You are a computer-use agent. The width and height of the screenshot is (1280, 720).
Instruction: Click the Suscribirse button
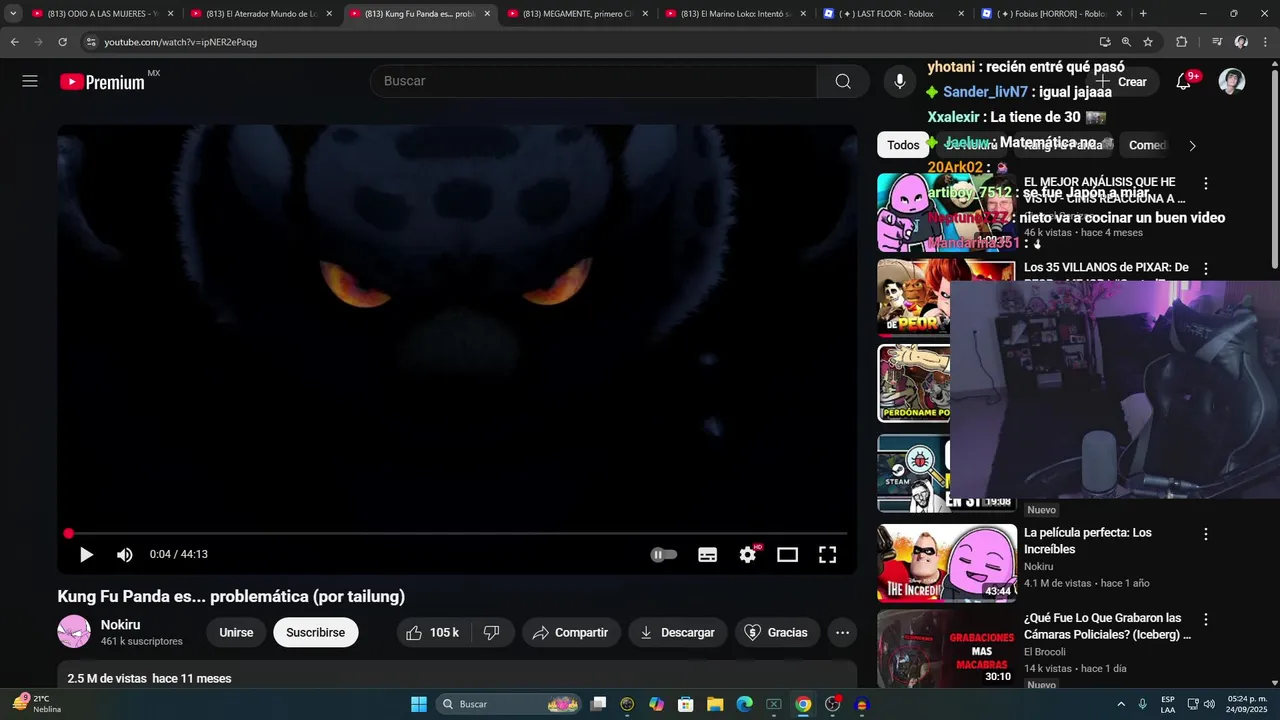coord(315,632)
